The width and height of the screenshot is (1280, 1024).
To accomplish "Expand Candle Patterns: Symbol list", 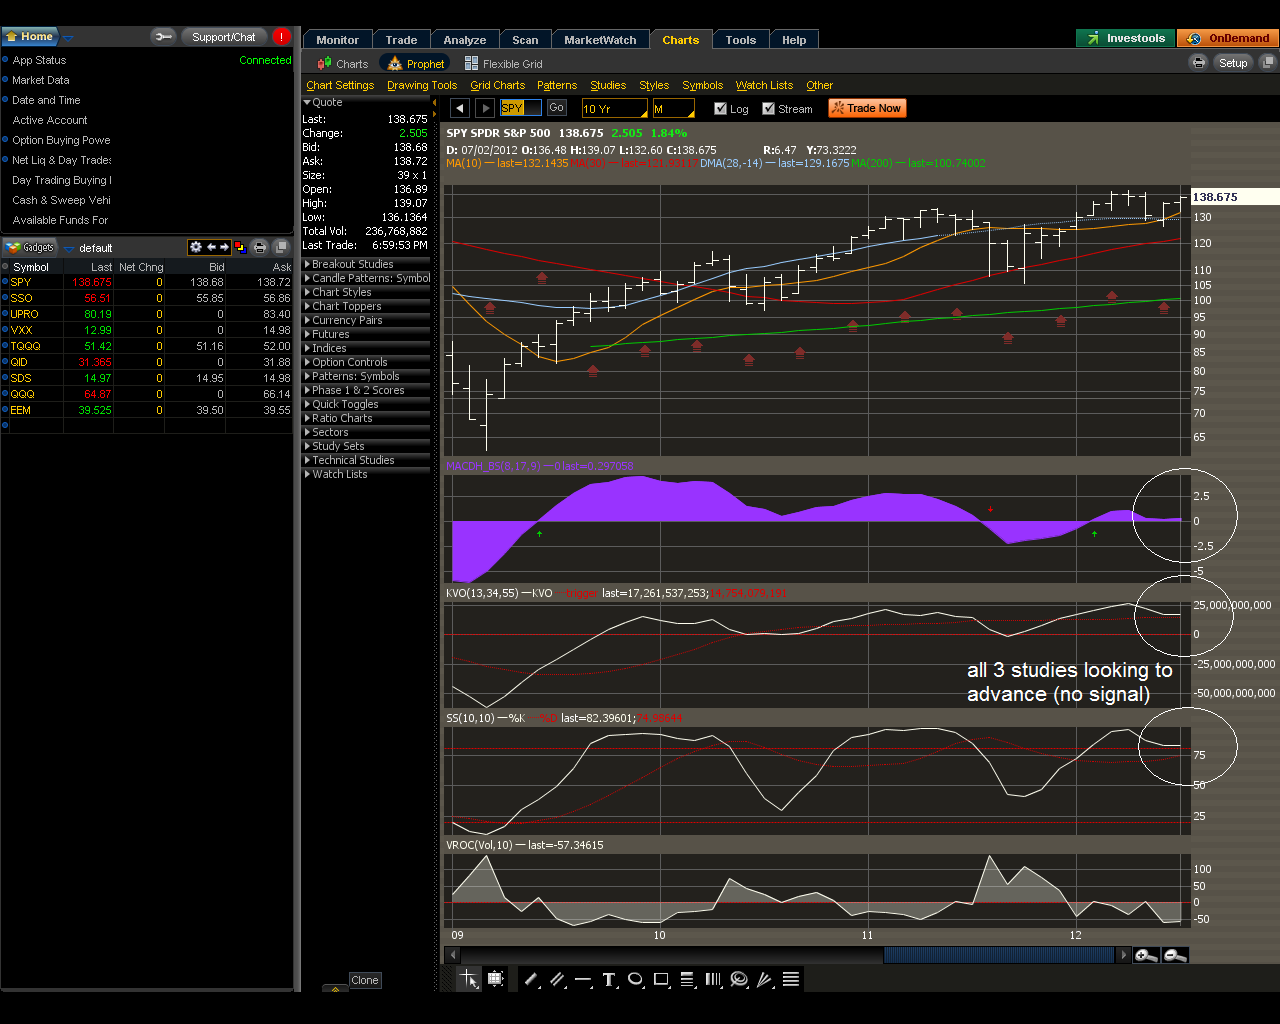I will click(367, 278).
